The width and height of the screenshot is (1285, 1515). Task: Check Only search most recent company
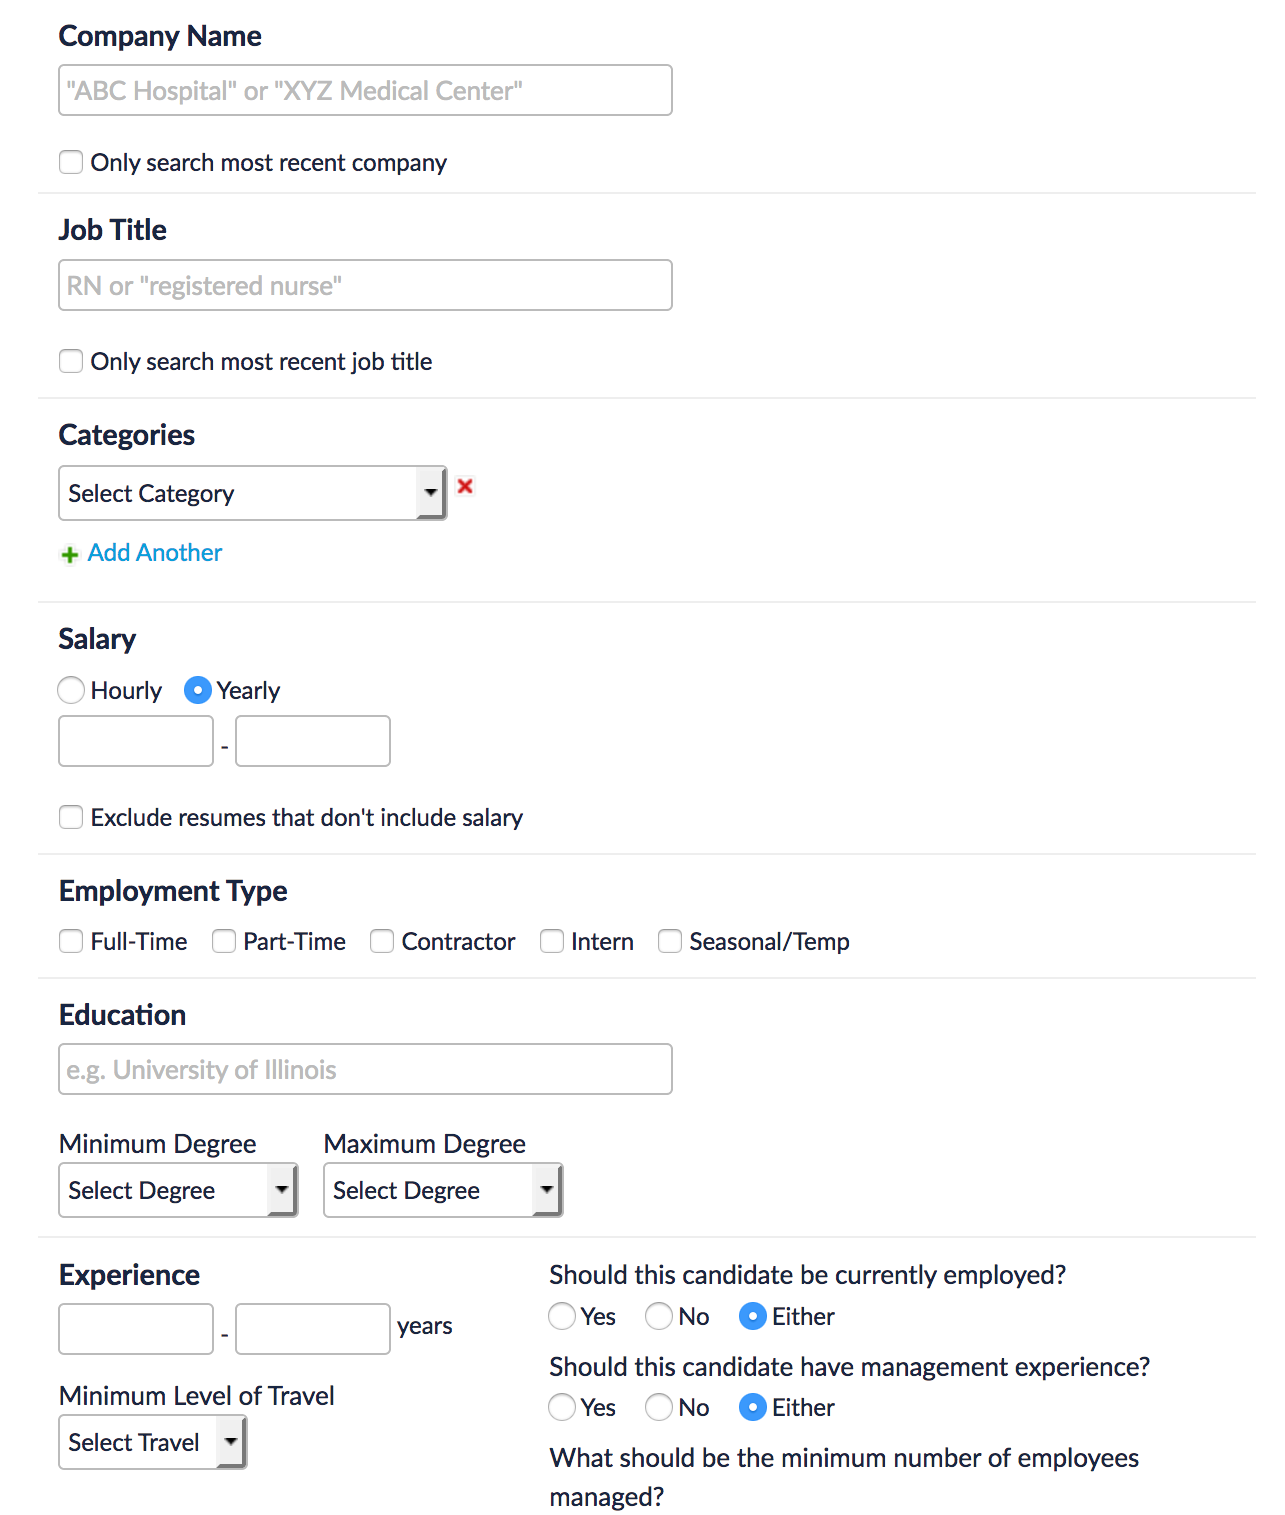click(71, 162)
